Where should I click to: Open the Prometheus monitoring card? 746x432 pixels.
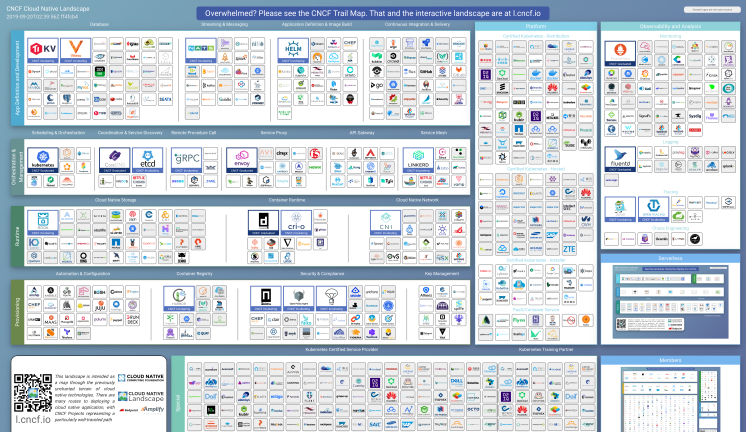[620, 53]
